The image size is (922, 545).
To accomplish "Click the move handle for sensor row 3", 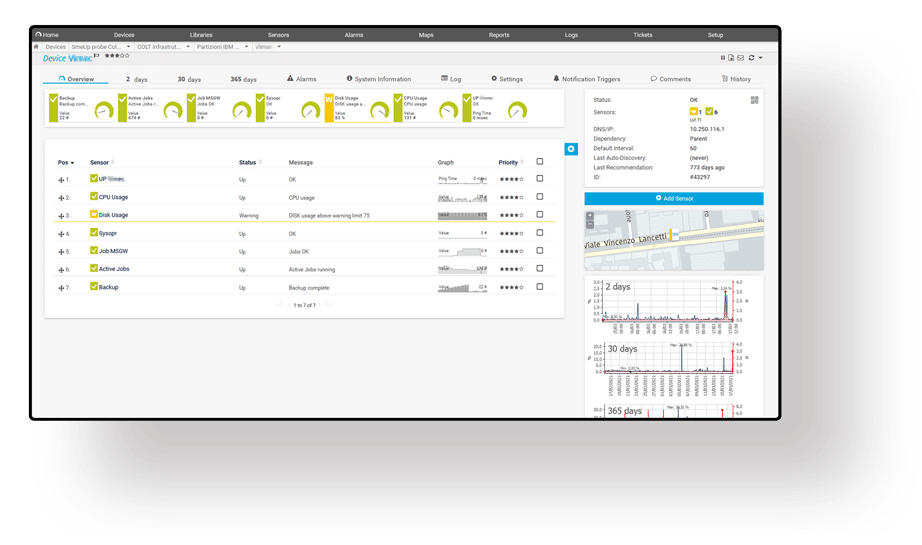I will pos(61,216).
